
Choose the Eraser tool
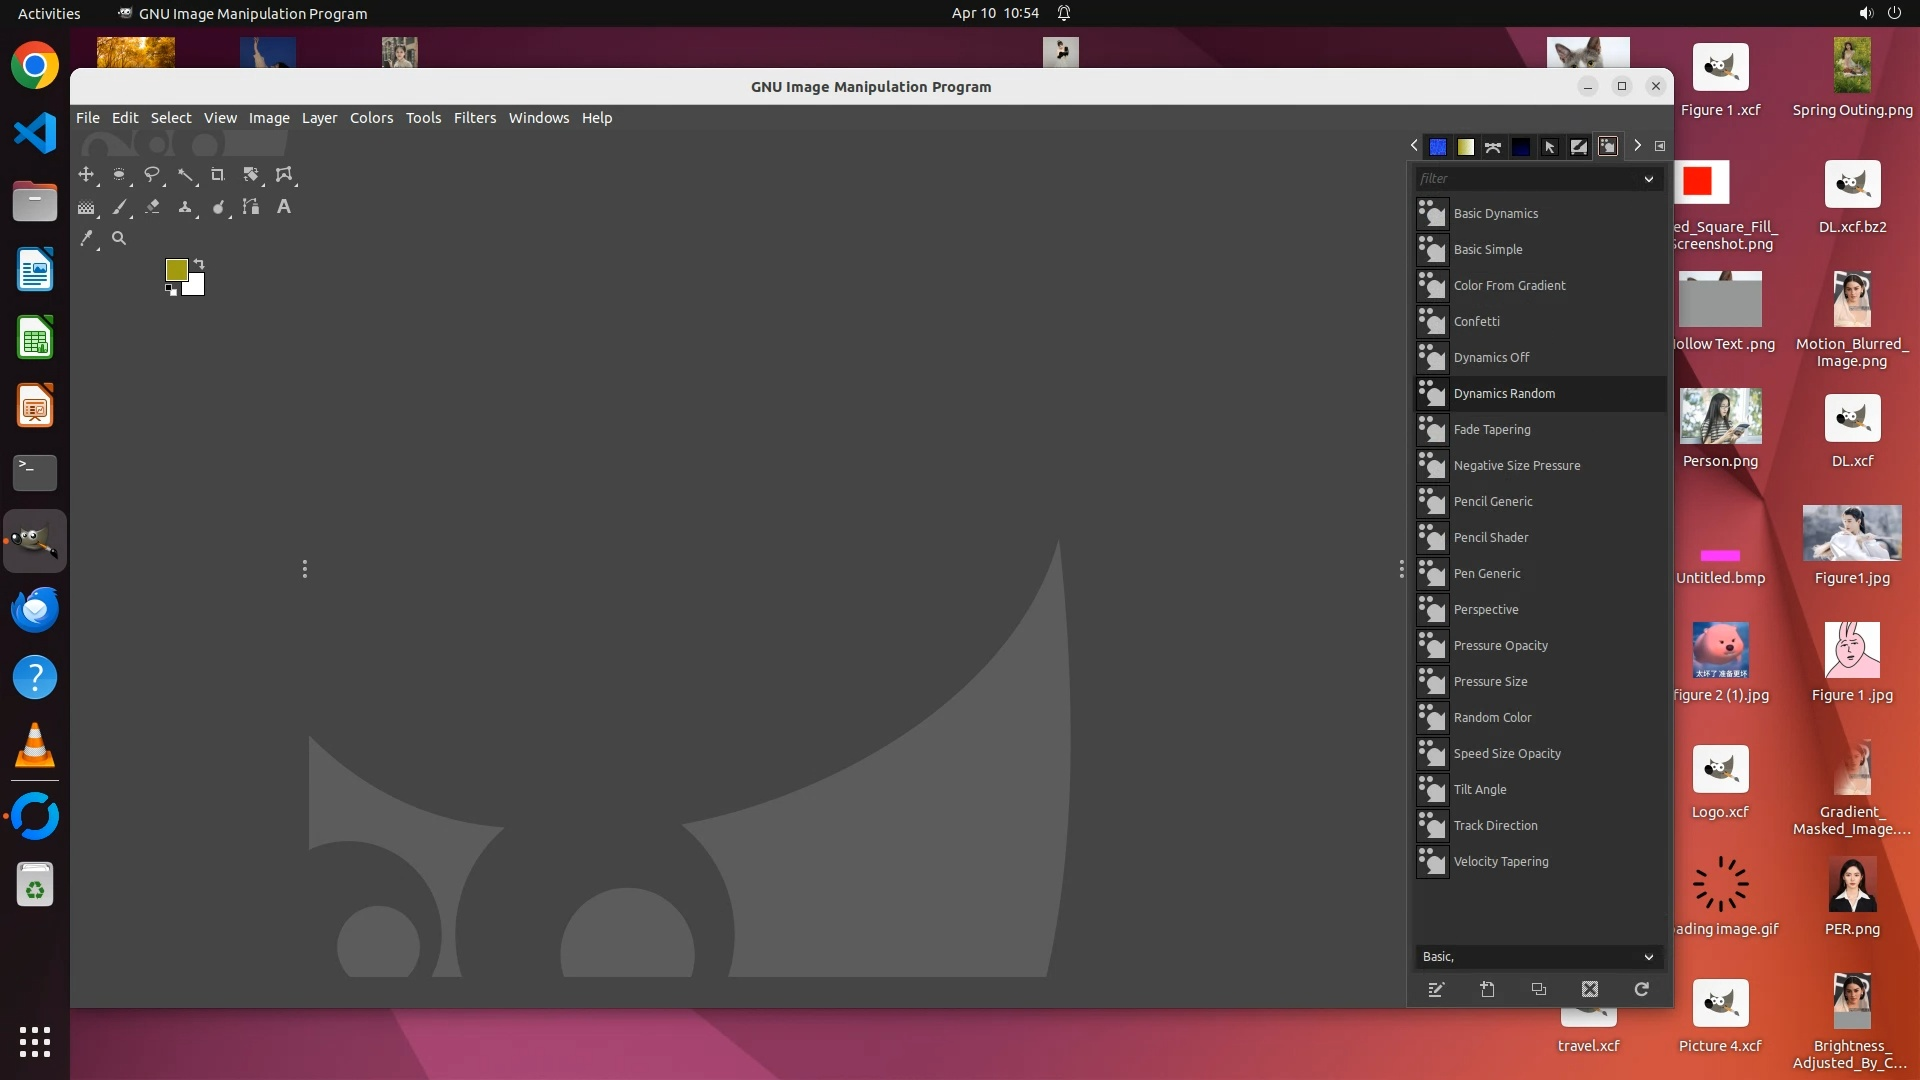(x=152, y=207)
